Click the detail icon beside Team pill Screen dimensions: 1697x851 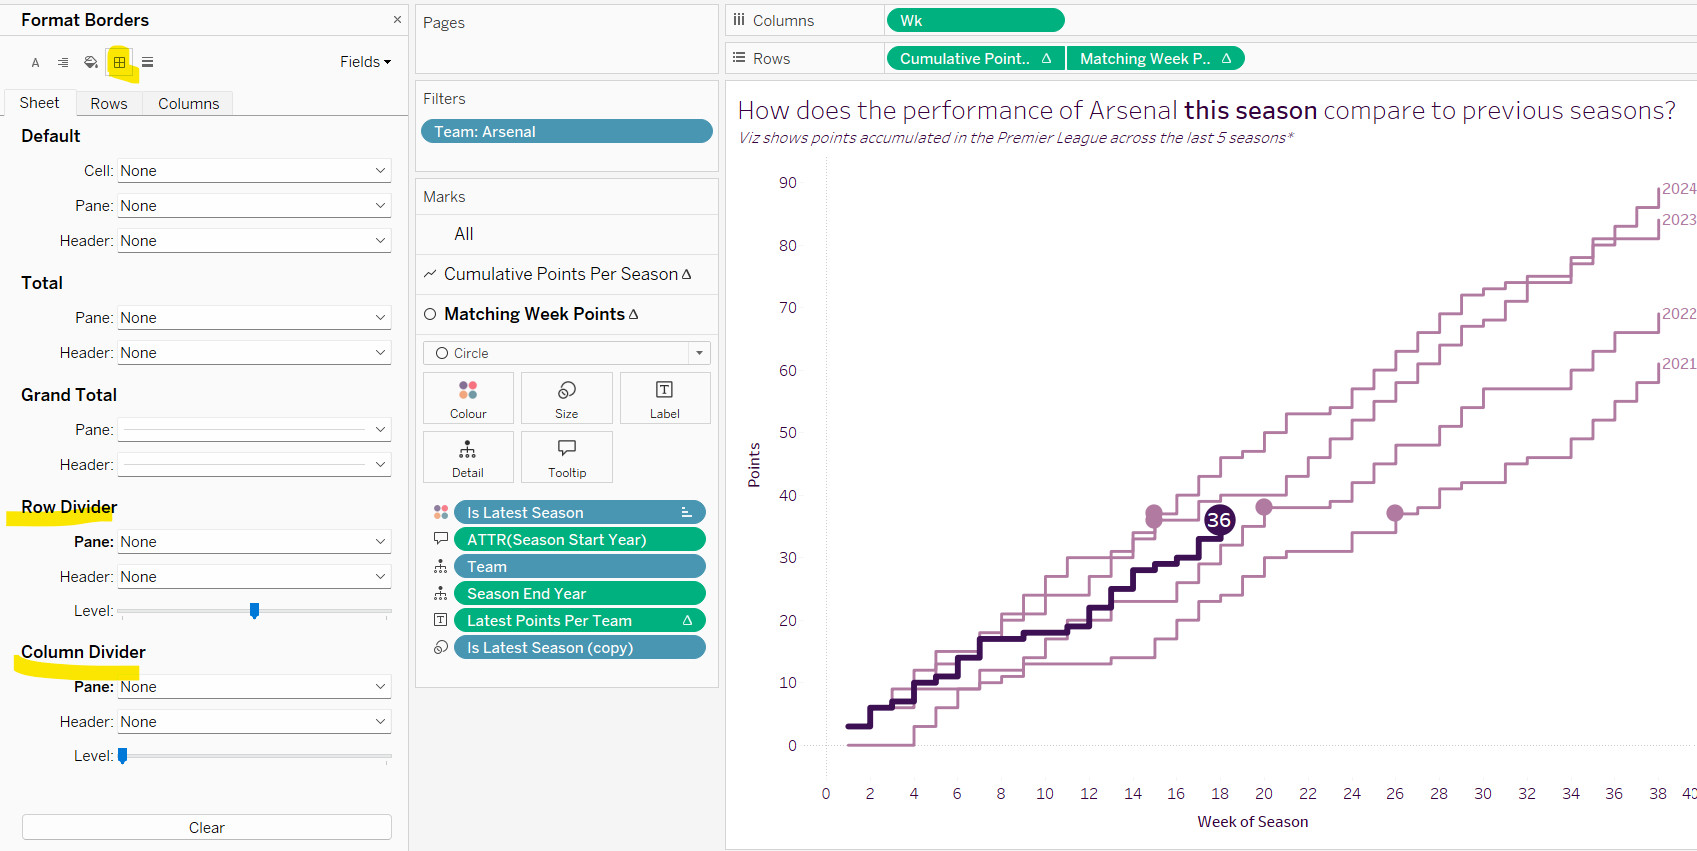440,566
